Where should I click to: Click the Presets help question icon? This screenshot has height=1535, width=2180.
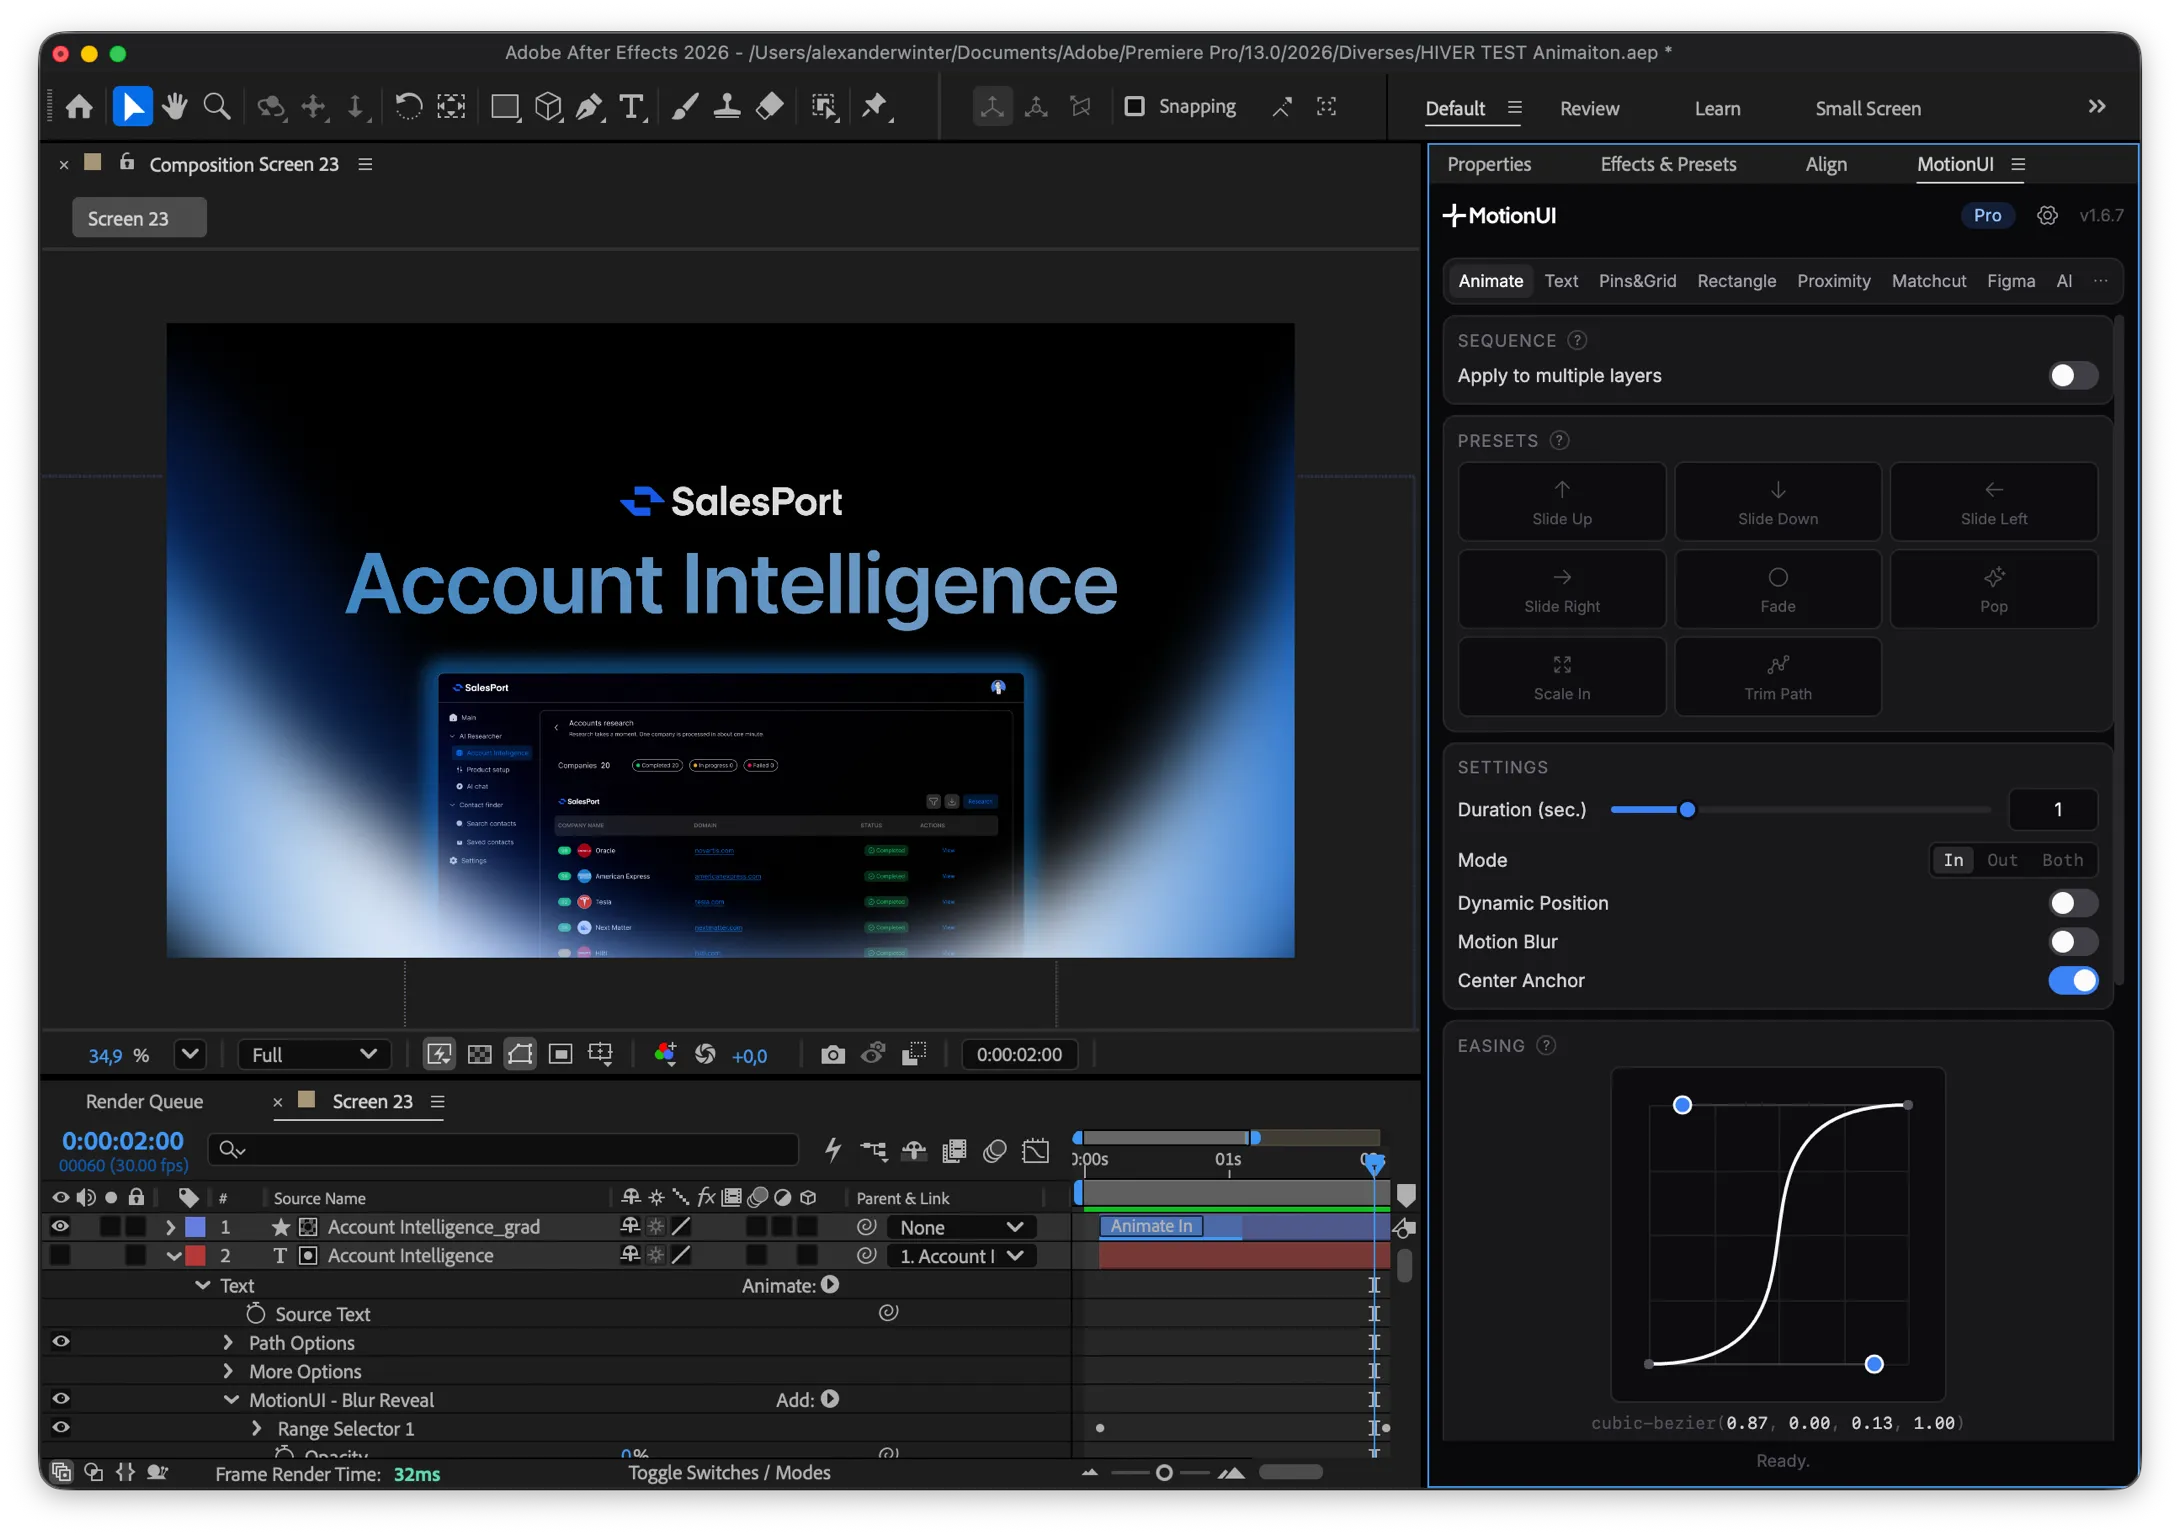point(1559,441)
